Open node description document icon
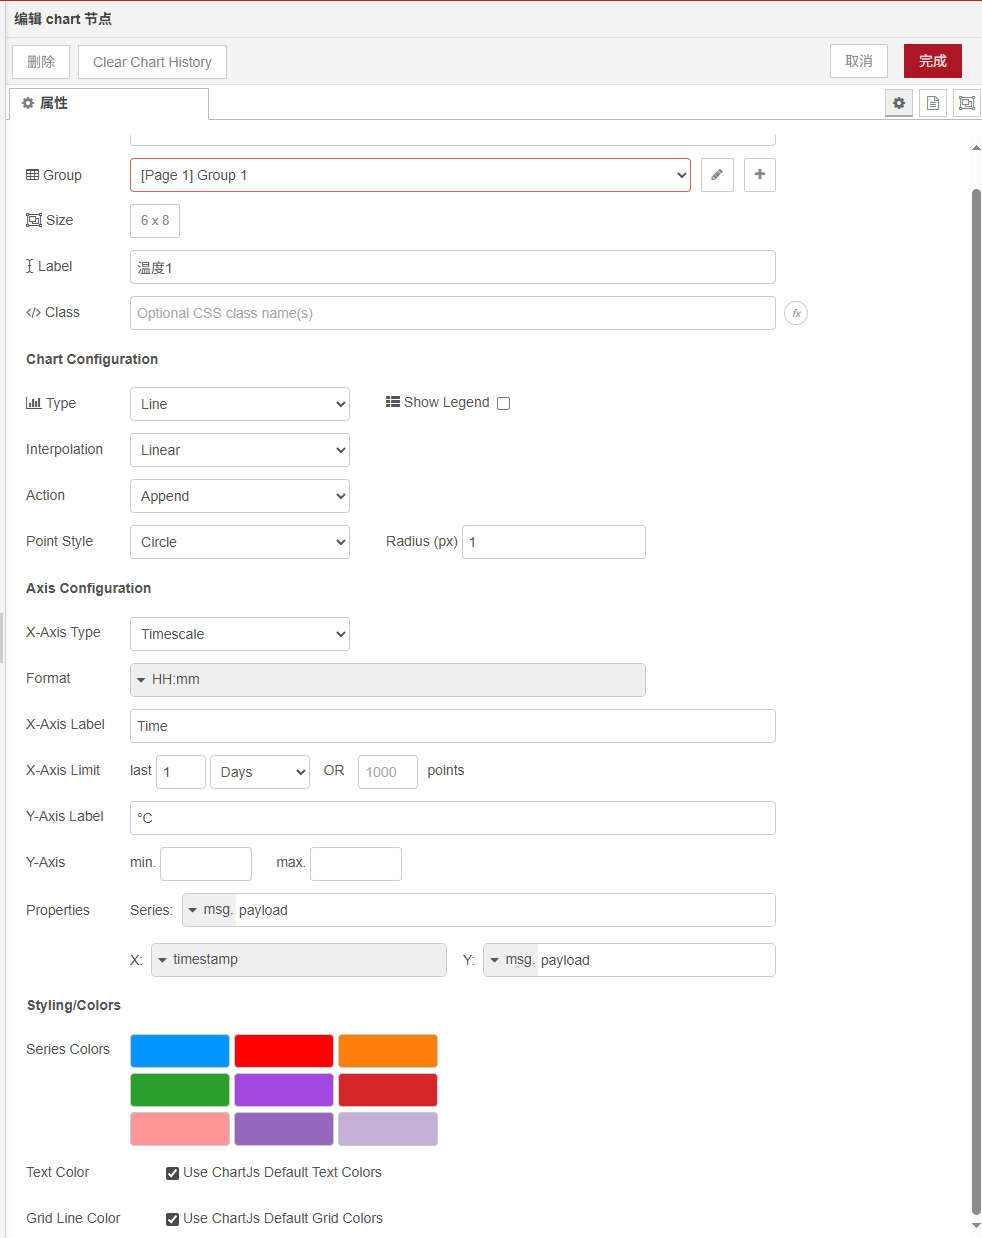 pyautogui.click(x=933, y=103)
